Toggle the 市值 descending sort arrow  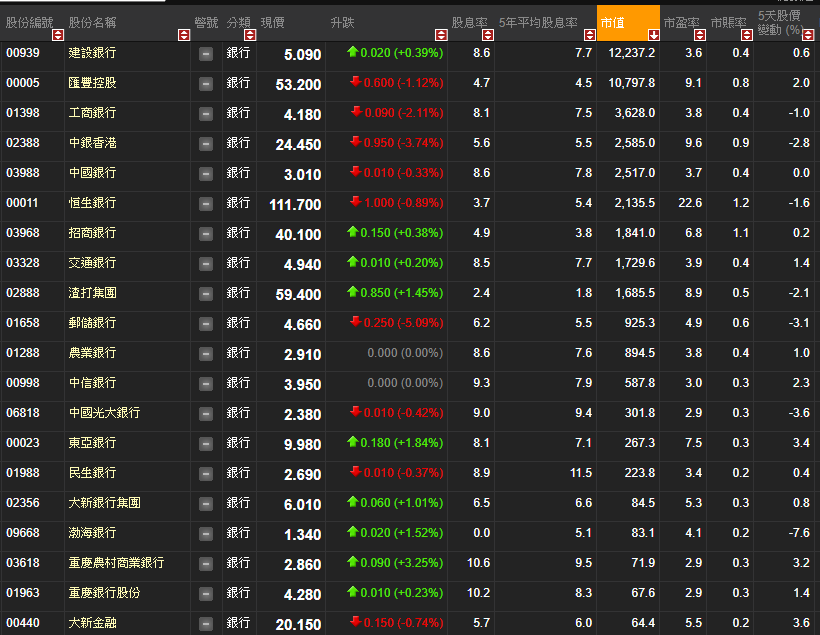coord(654,35)
